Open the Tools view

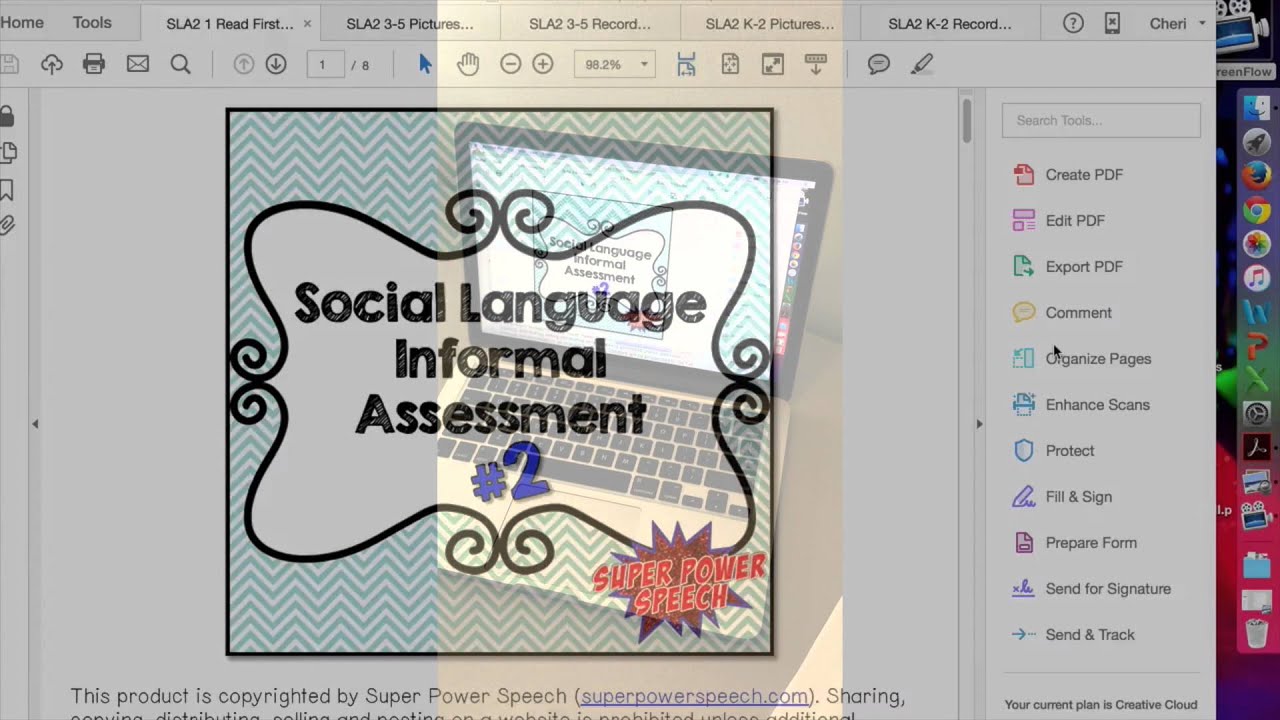pyautogui.click(x=92, y=22)
